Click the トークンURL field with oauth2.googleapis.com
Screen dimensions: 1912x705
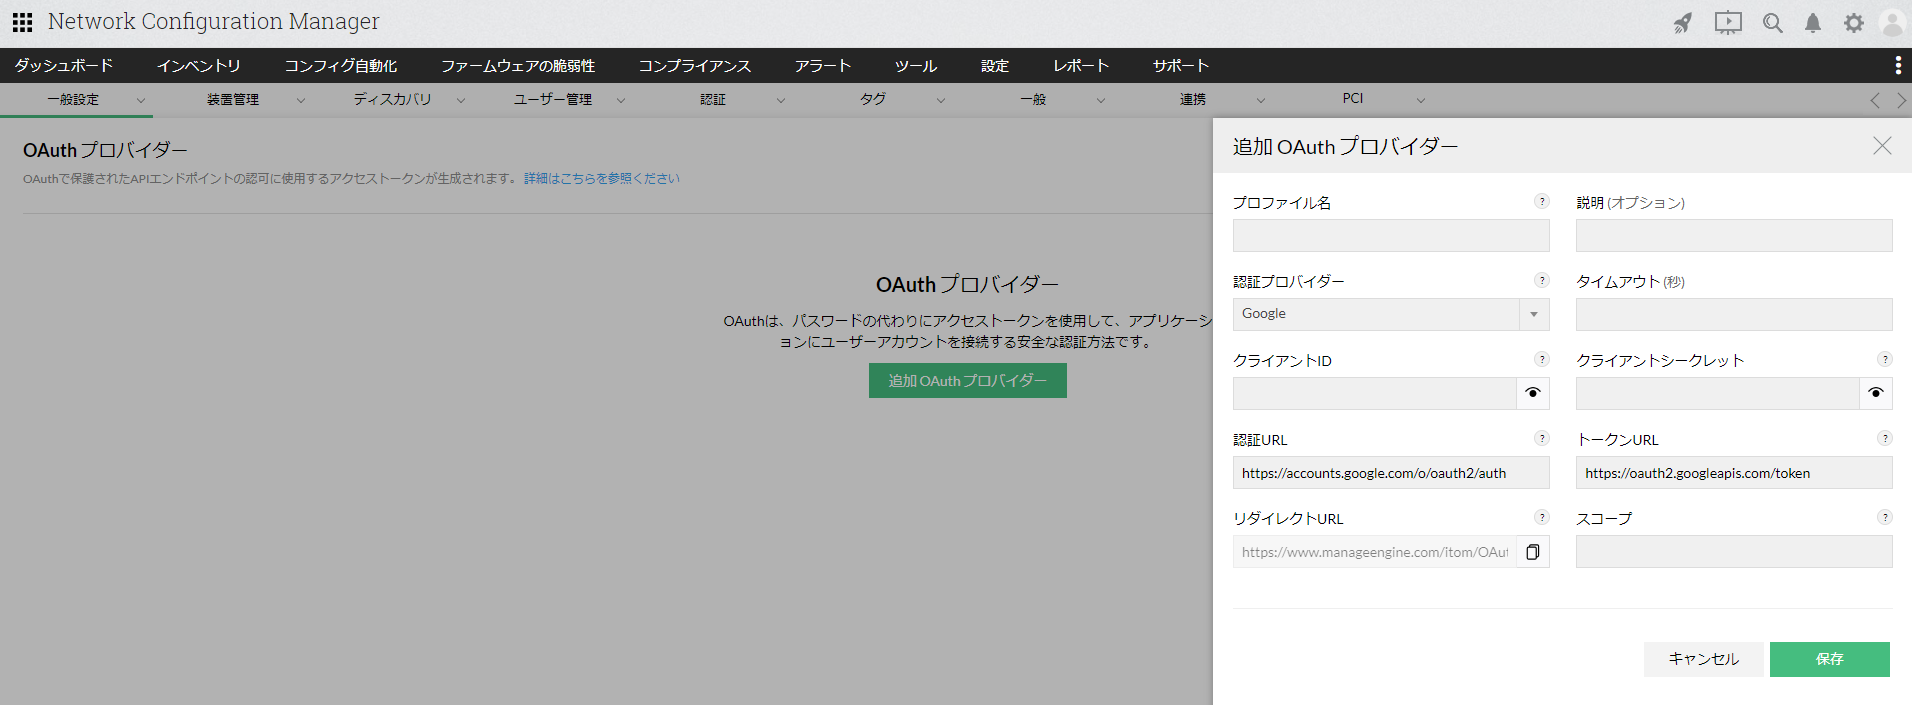click(x=1734, y=473)
